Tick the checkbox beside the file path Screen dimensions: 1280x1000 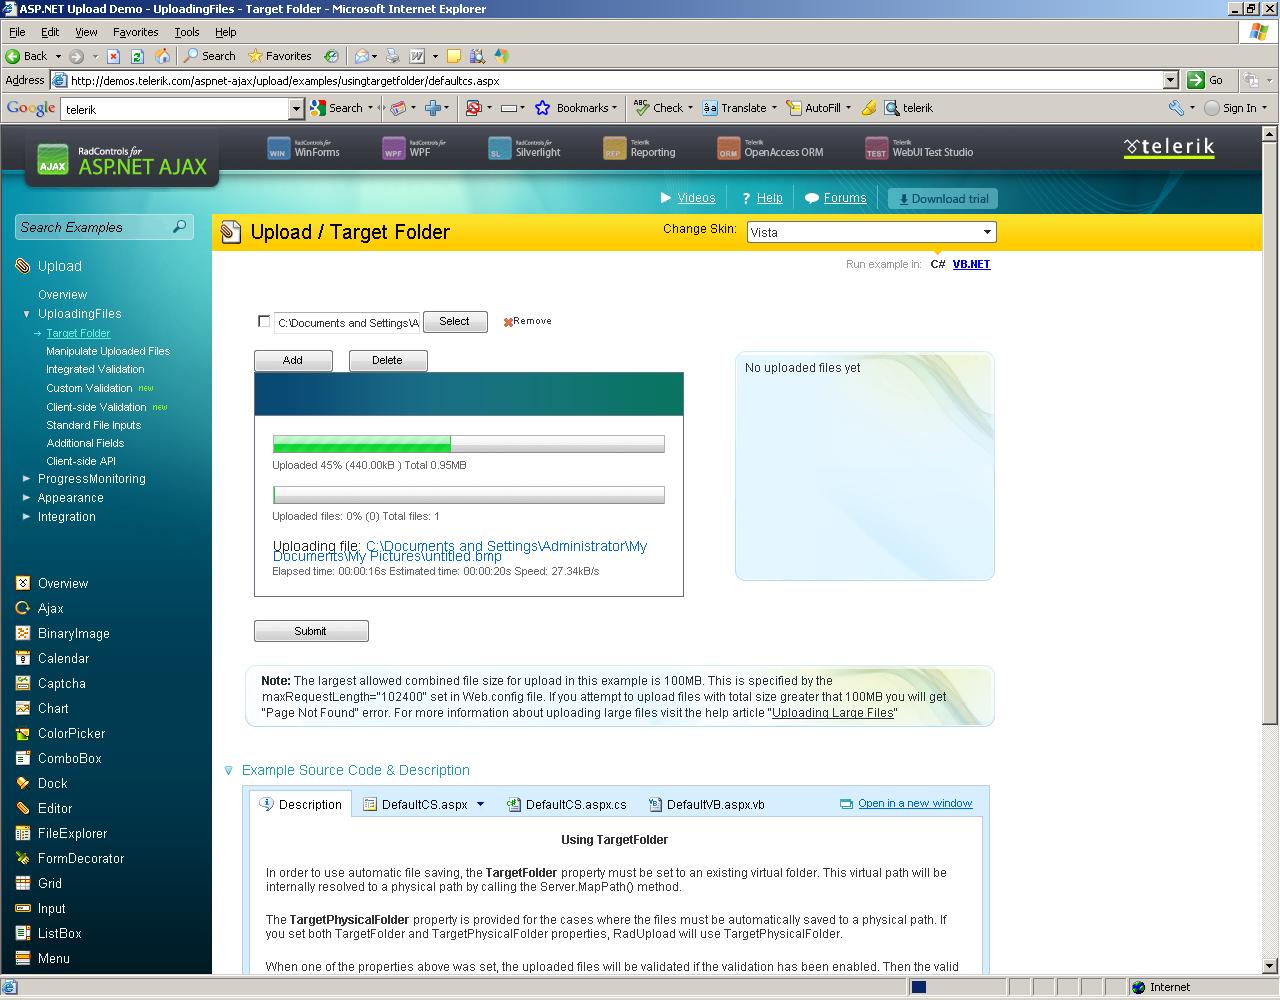tap(264, 321)
